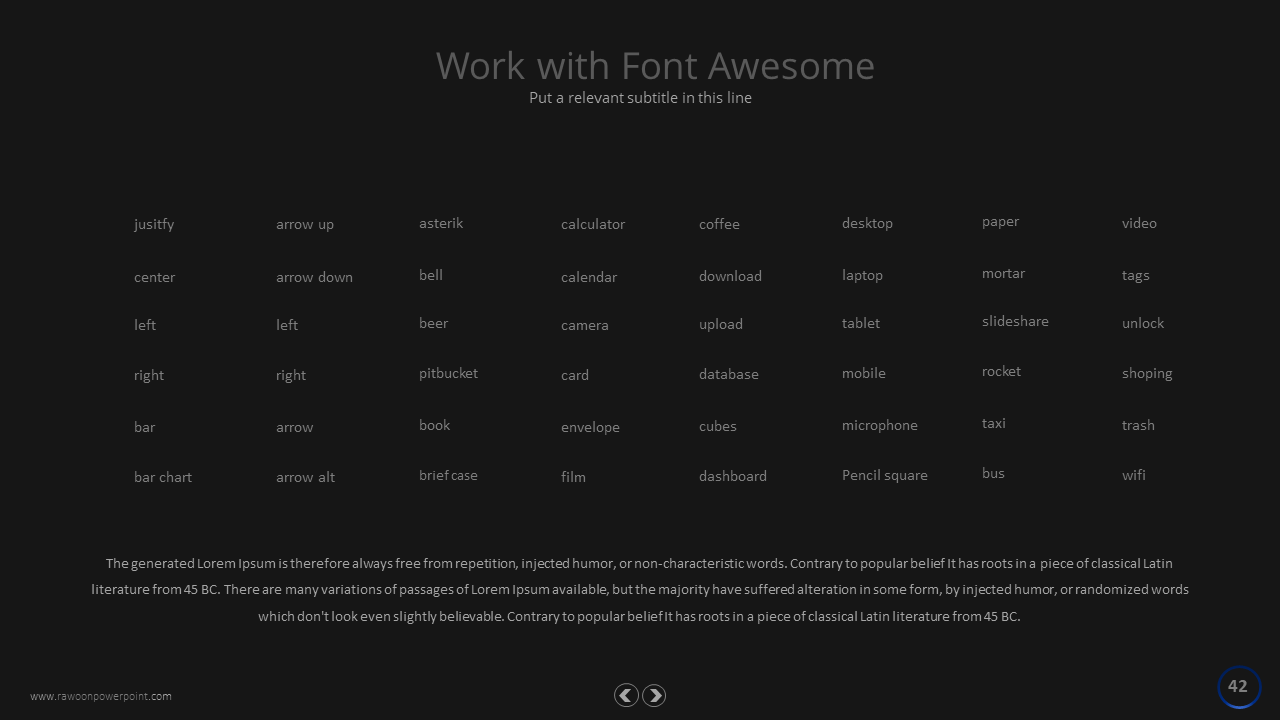Select the 'pitbucket' label
The image size is (1280, 720).
point(448,373)
